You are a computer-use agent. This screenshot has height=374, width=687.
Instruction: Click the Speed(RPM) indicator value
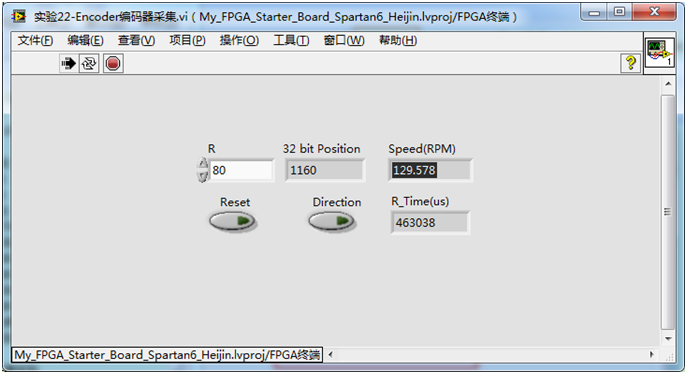tap(414, 170)
